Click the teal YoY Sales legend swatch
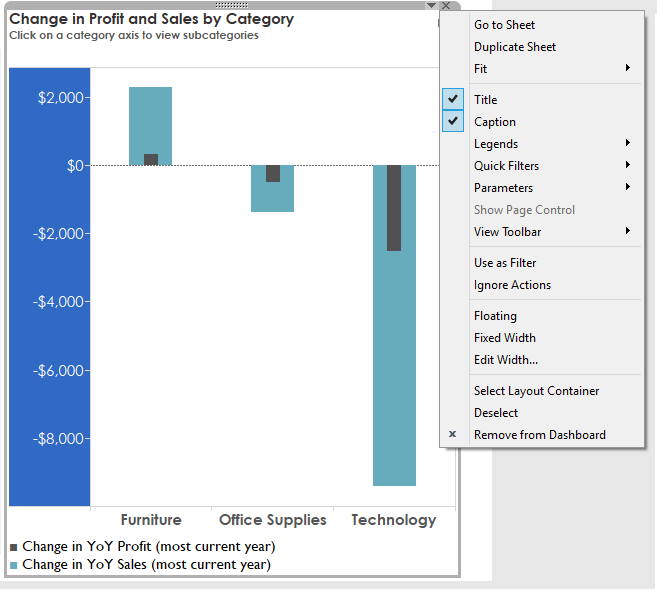Screen dimensions: 657x591 tap(13, 565)
